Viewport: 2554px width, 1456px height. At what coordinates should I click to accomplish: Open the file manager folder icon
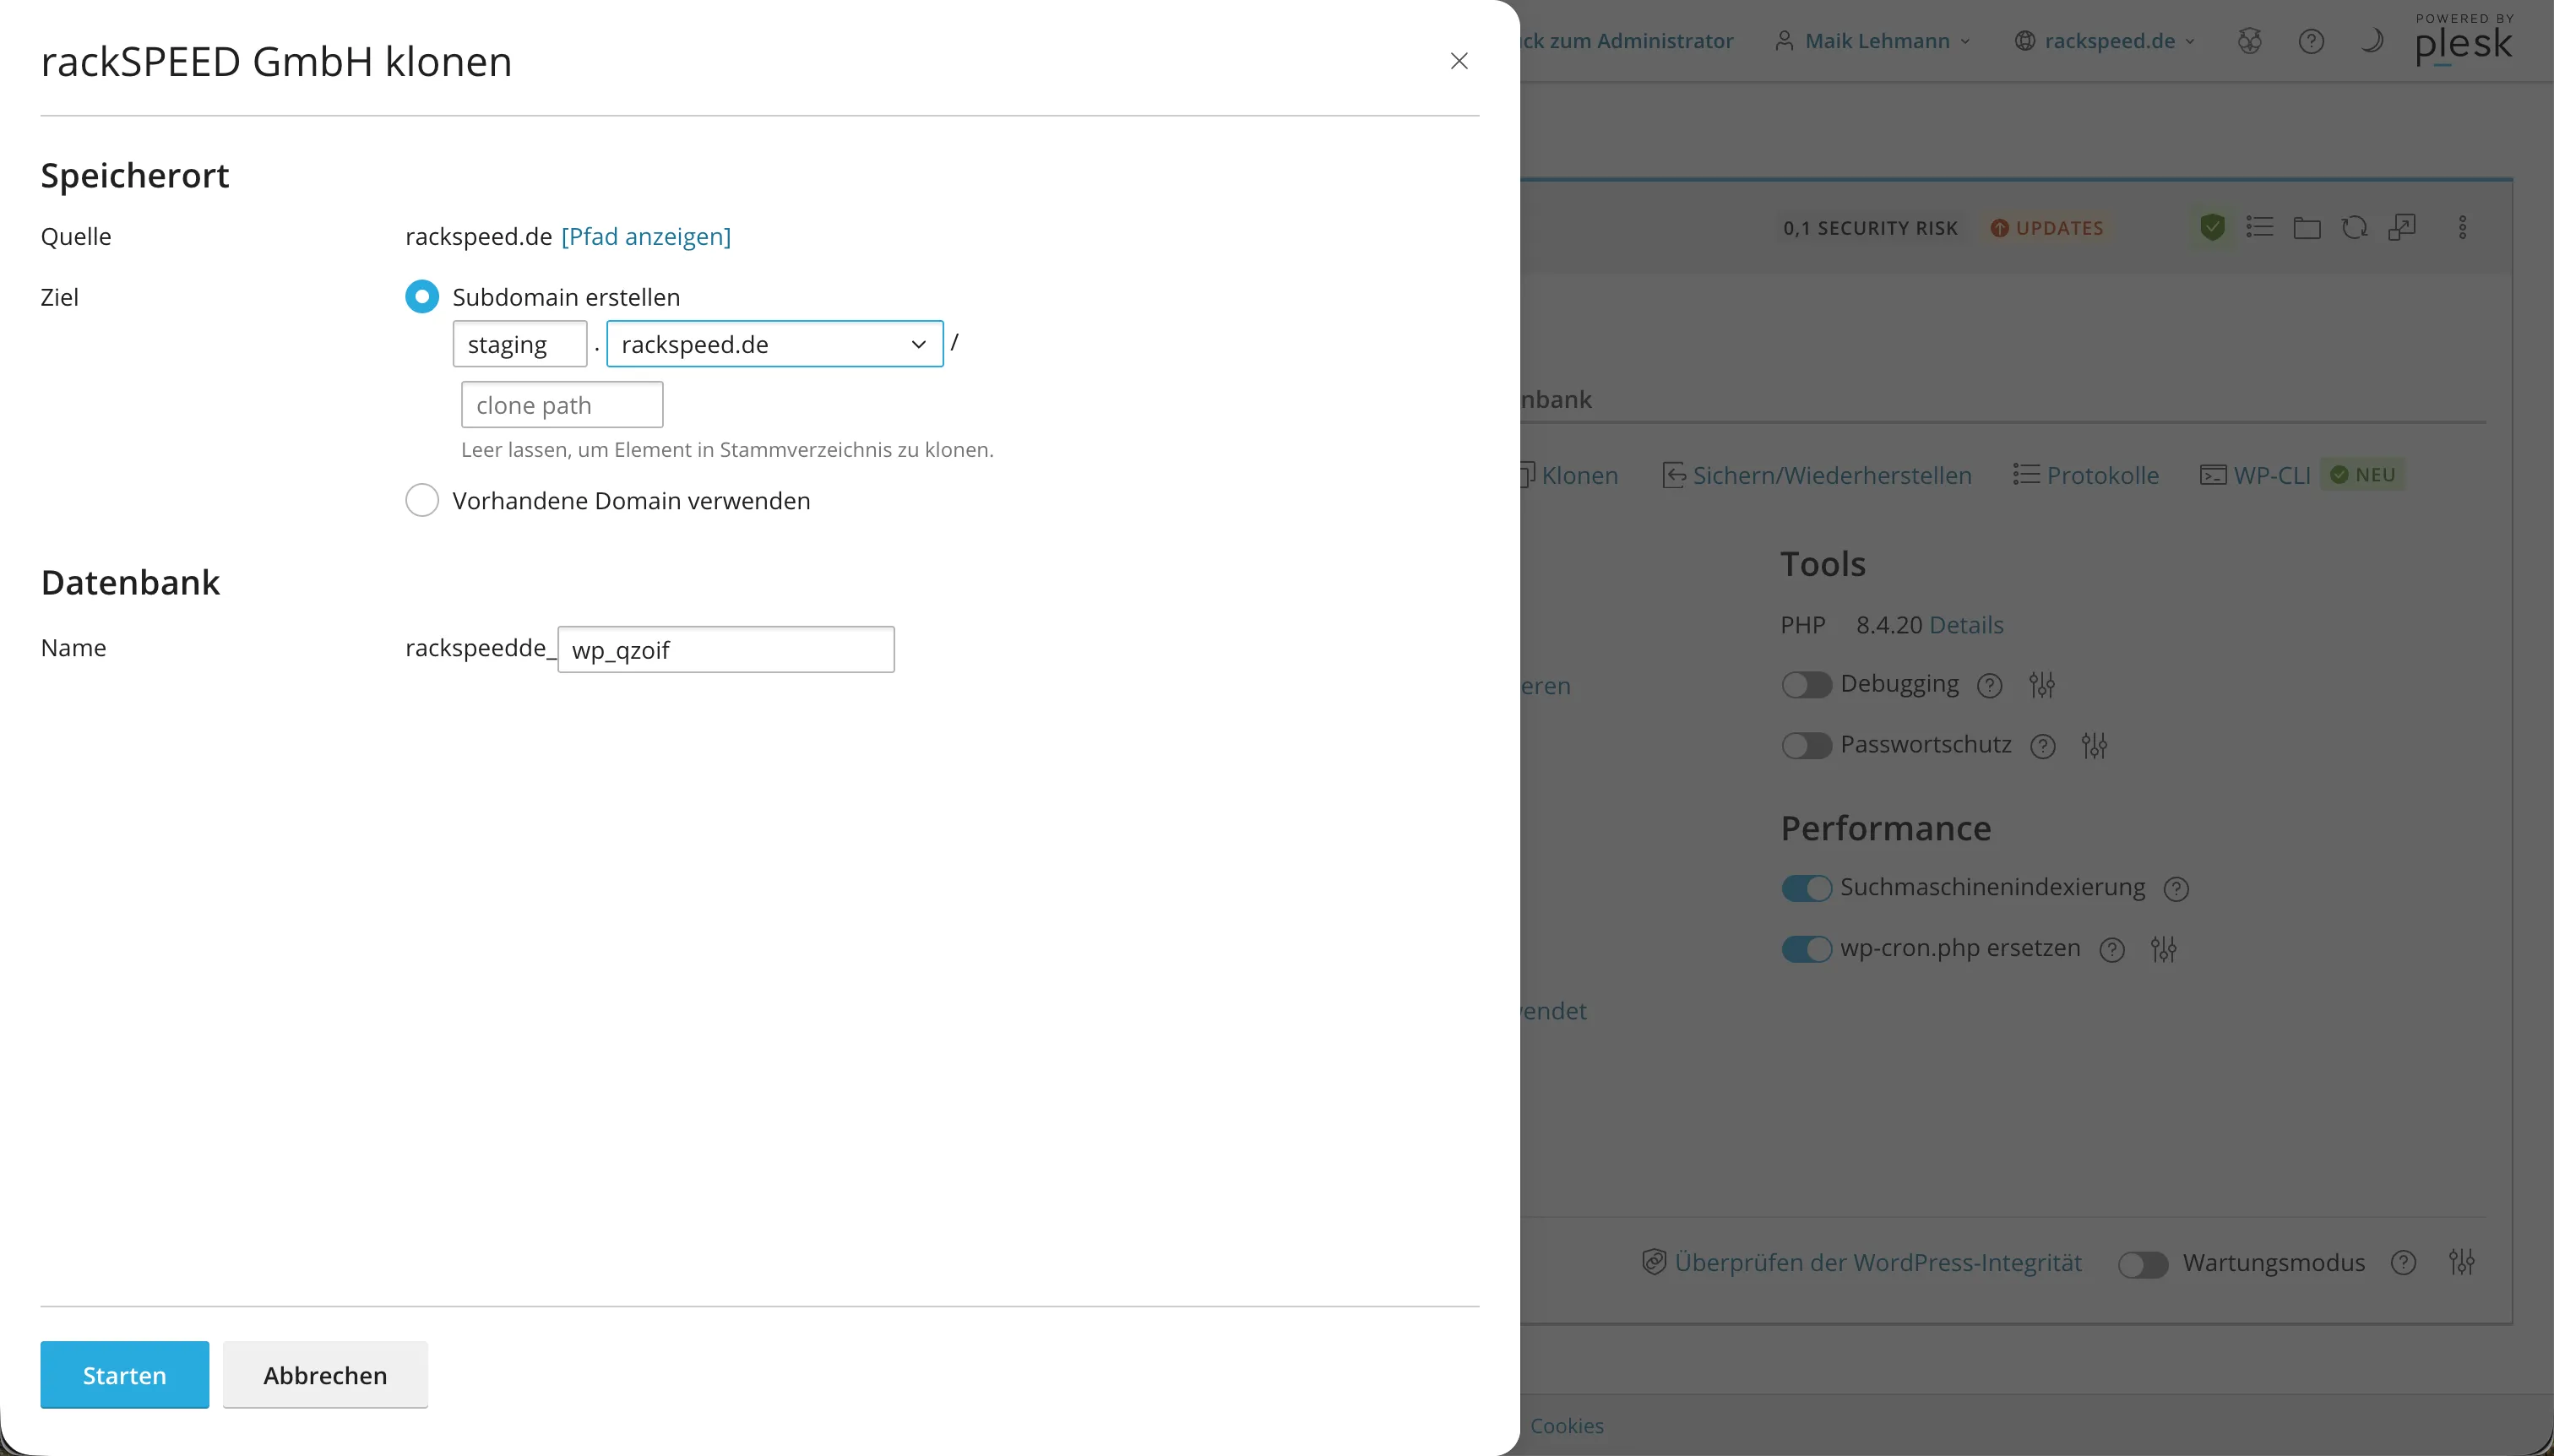click(2307, 228)
